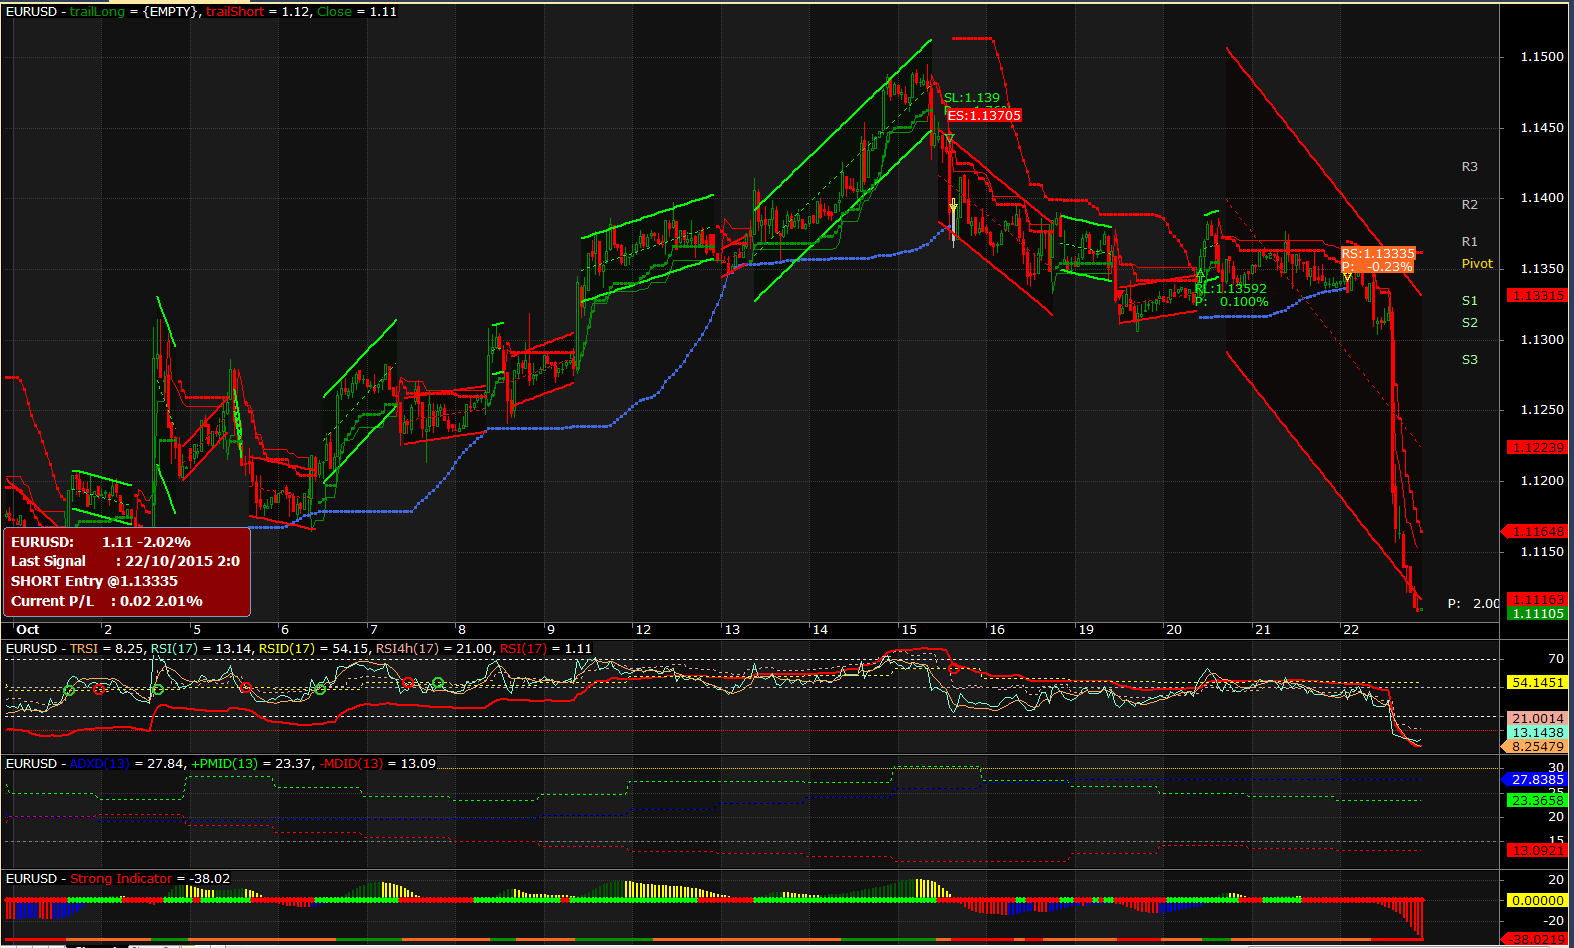Viewport: 1574px width, 948px height.
Task: Select the SL:1.139 stop-loss label
Action: click(972, 98)
